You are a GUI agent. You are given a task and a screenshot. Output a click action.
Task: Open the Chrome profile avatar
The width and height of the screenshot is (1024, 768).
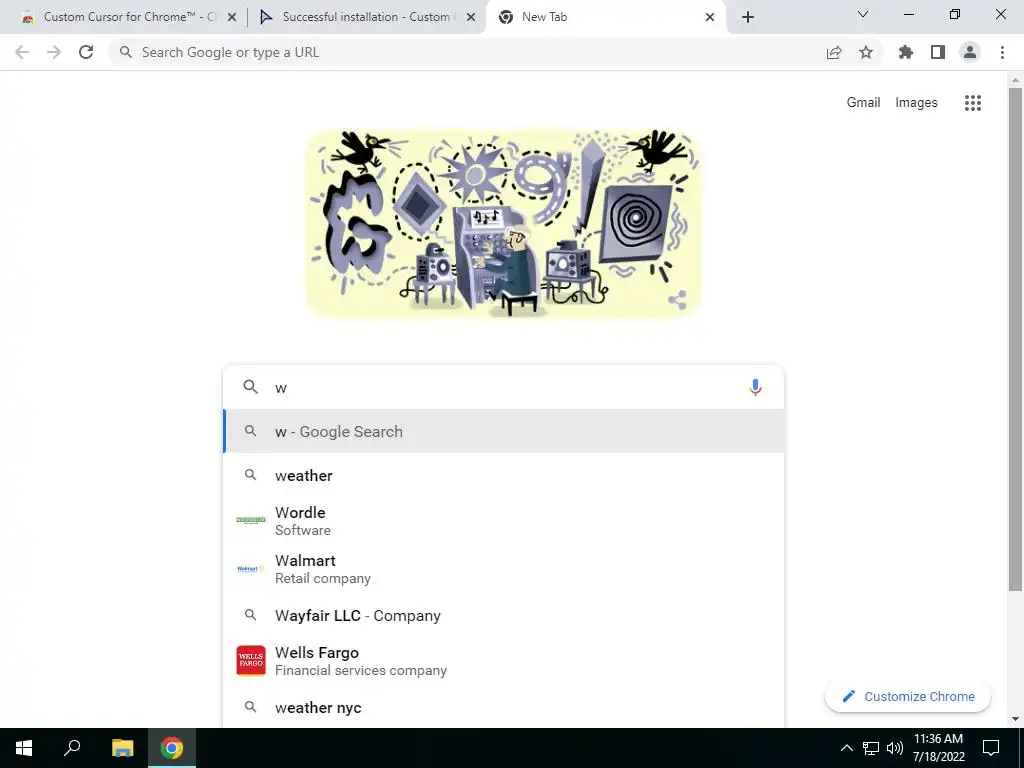click(x=970, y=52)
